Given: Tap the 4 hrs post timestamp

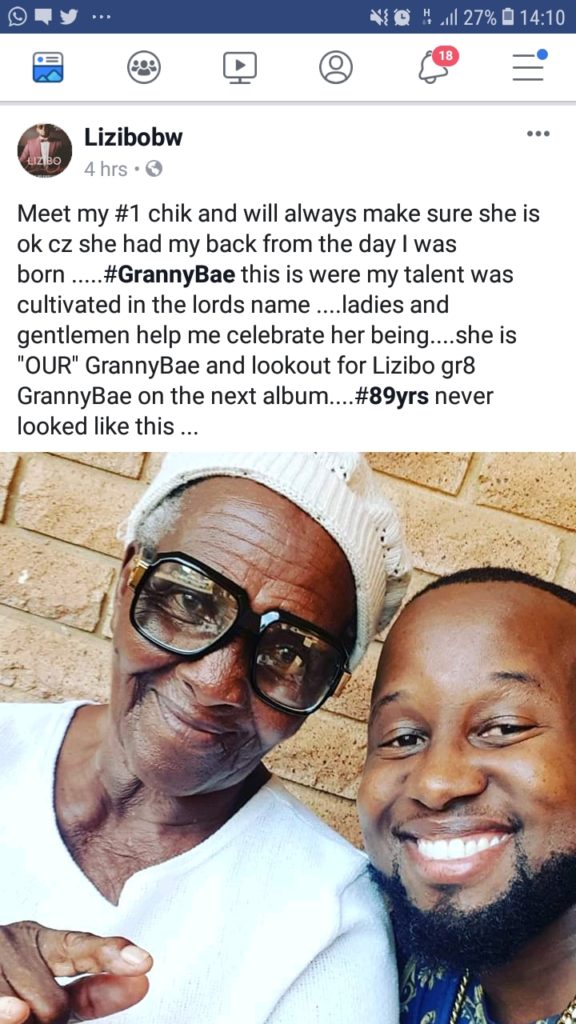Looking at the screenshot, I should point(105,169).
